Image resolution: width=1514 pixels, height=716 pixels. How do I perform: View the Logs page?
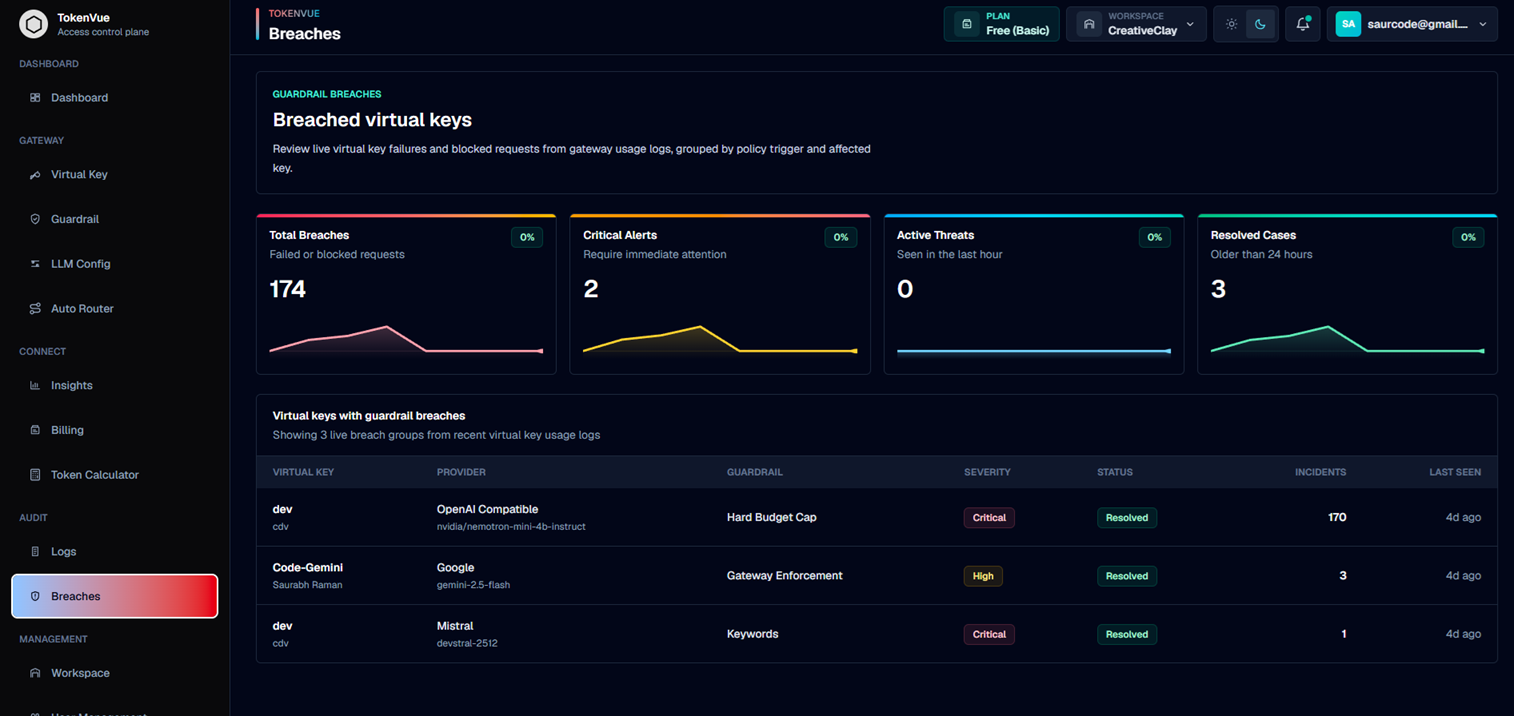[114, 552]
